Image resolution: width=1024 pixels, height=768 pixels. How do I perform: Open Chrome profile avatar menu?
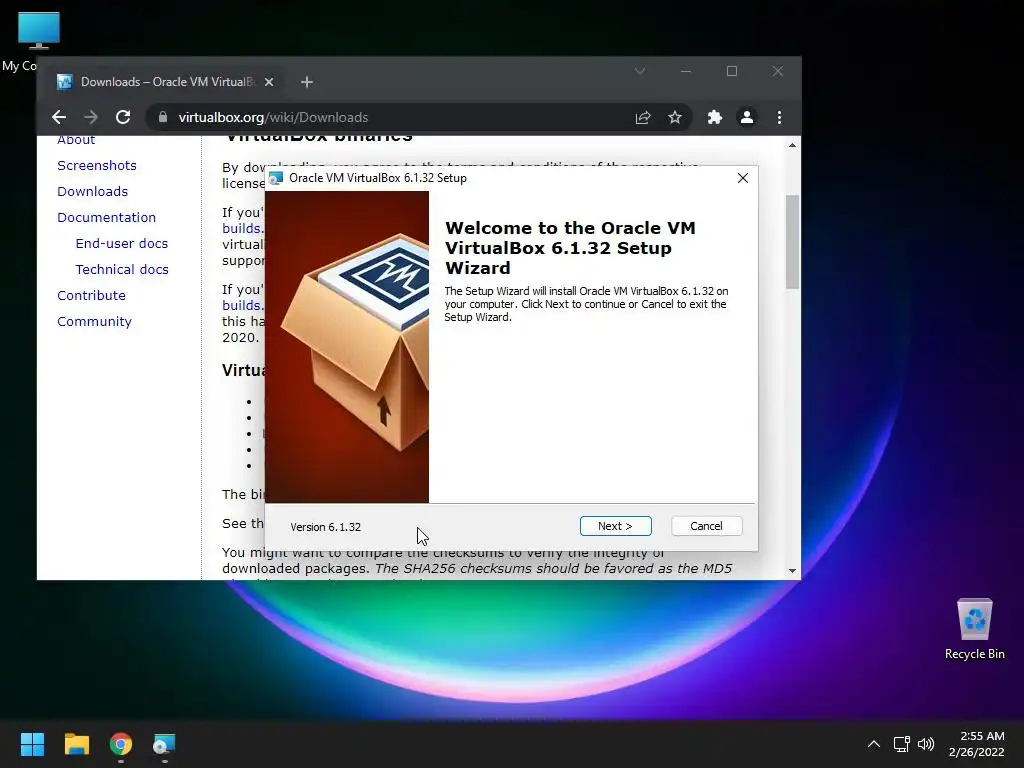(x=746, y=117)
